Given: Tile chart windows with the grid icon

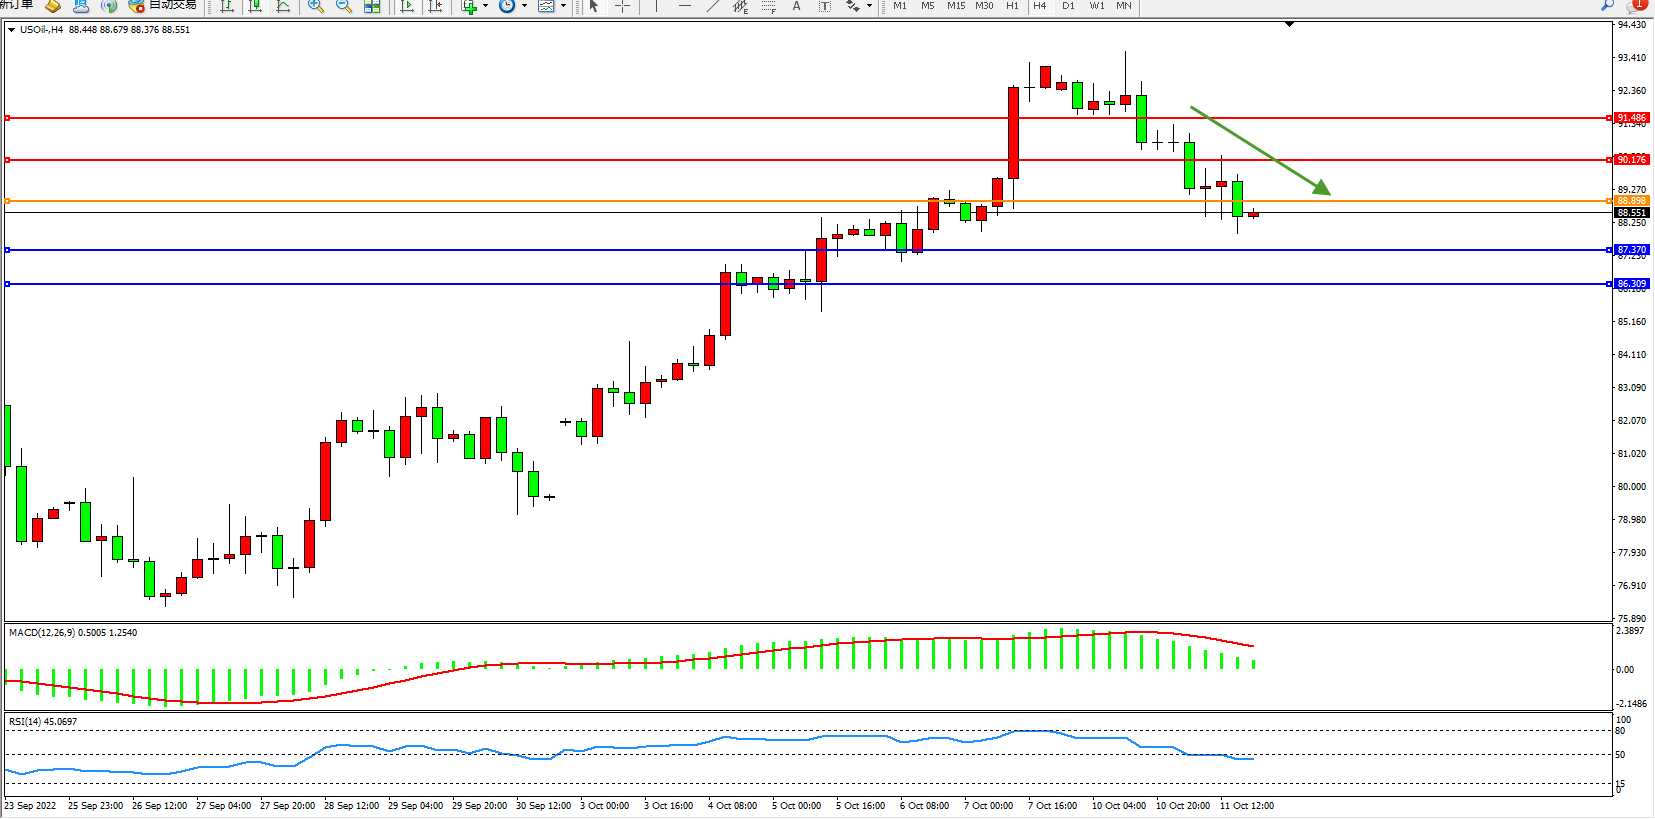Looking at the screenshot, I should 372,6.
